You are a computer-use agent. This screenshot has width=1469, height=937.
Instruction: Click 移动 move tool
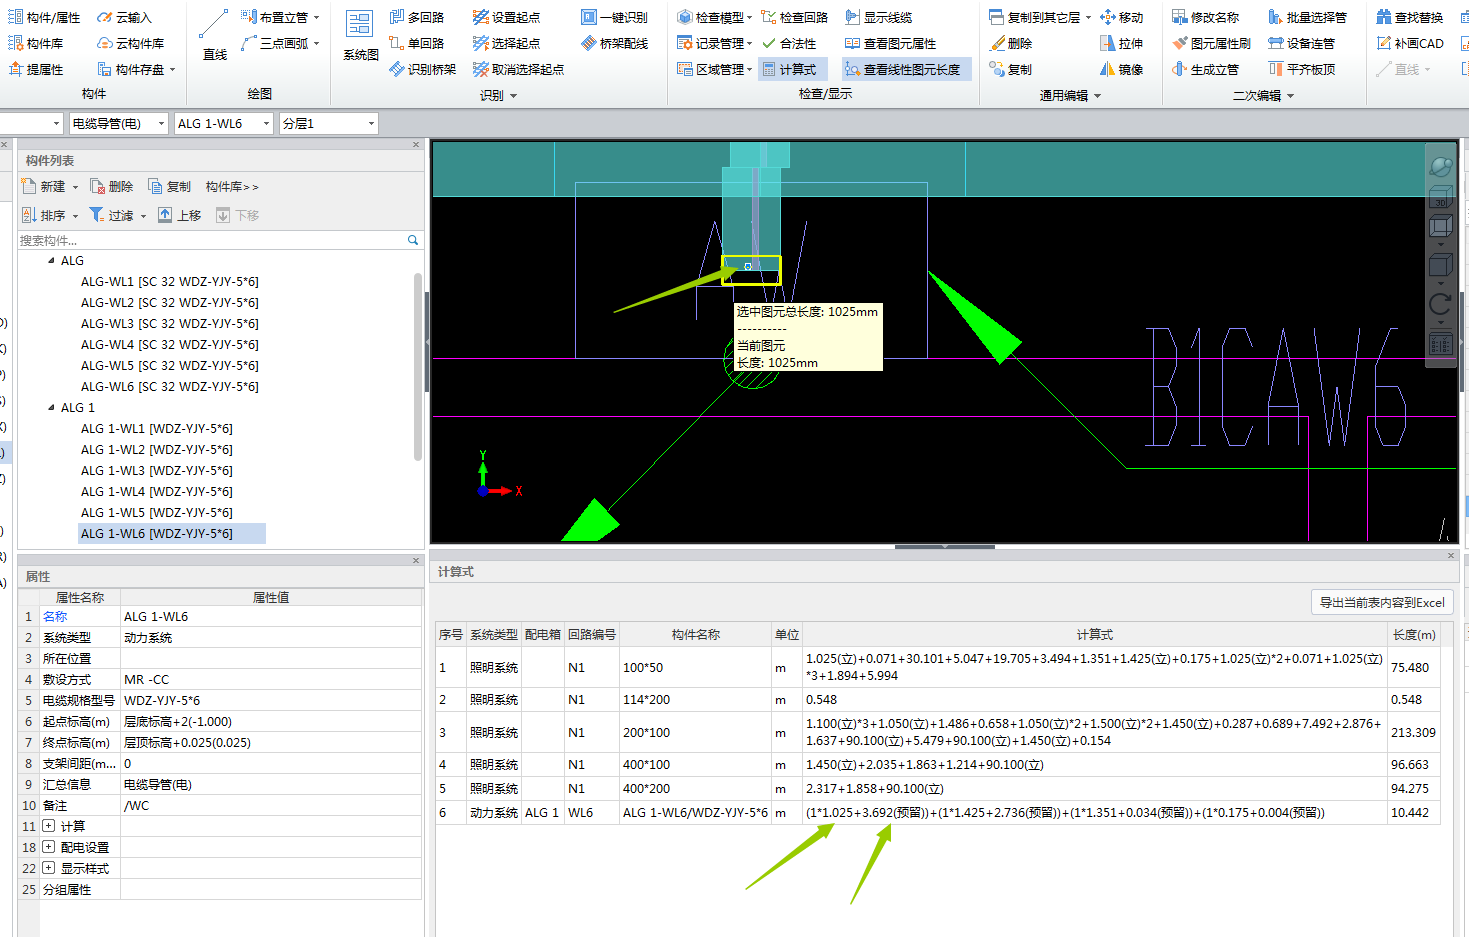[x=1122, y=17]
